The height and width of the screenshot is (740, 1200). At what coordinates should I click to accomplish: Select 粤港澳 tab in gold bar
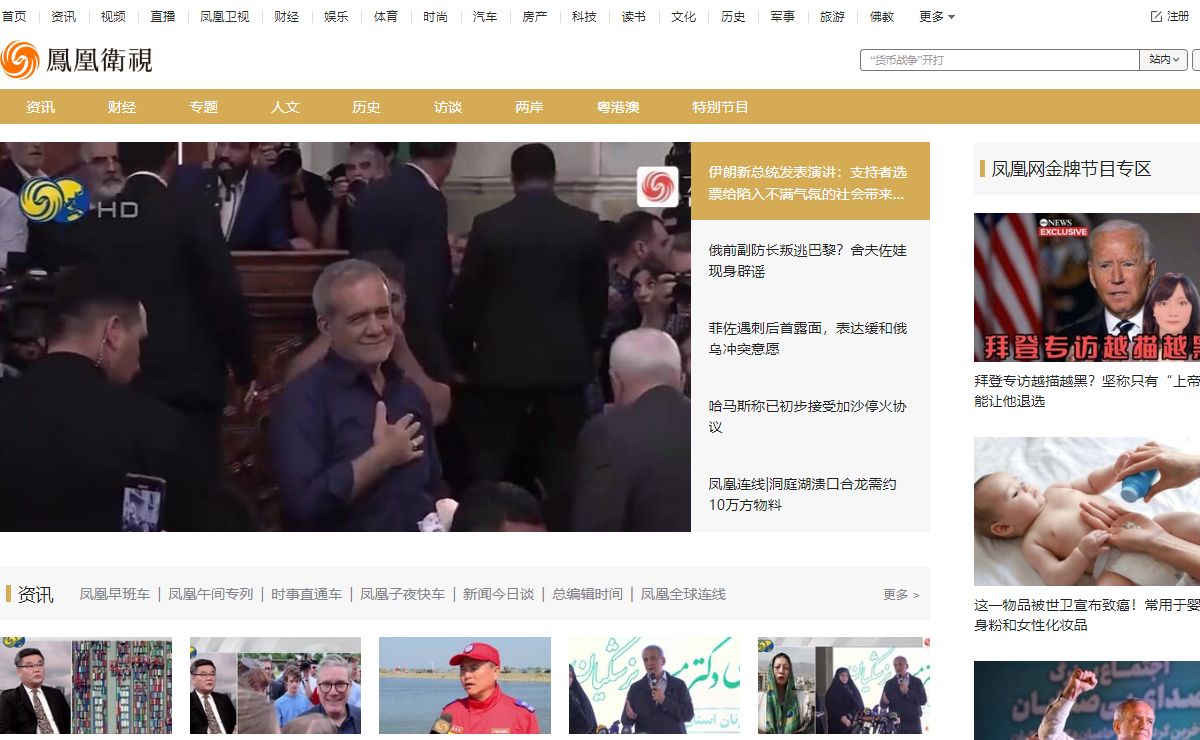618,107
